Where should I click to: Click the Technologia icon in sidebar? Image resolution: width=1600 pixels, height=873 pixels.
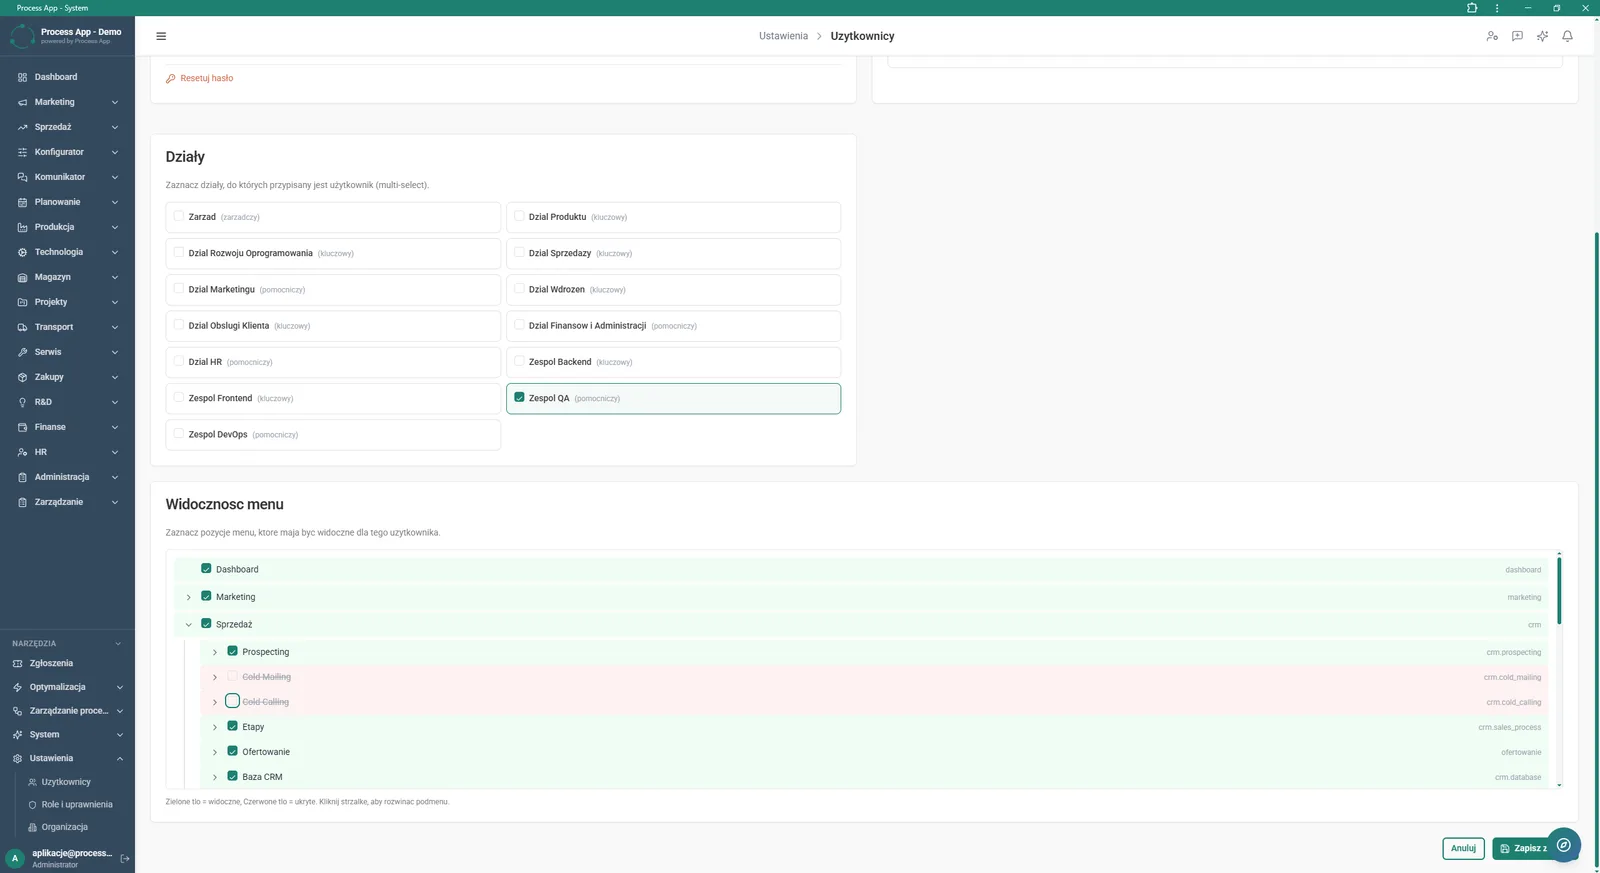[x=22, y=252]
